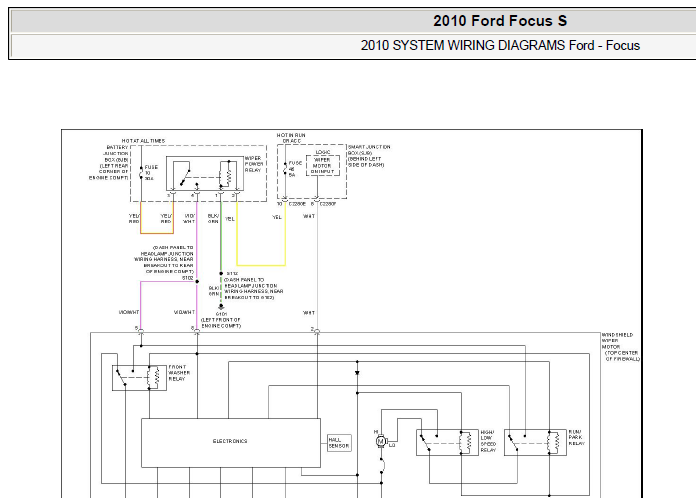Click the VIO/WHT label above motor pin 8
Viewport: 696px width, 498px height.
(x=185, y=312)
